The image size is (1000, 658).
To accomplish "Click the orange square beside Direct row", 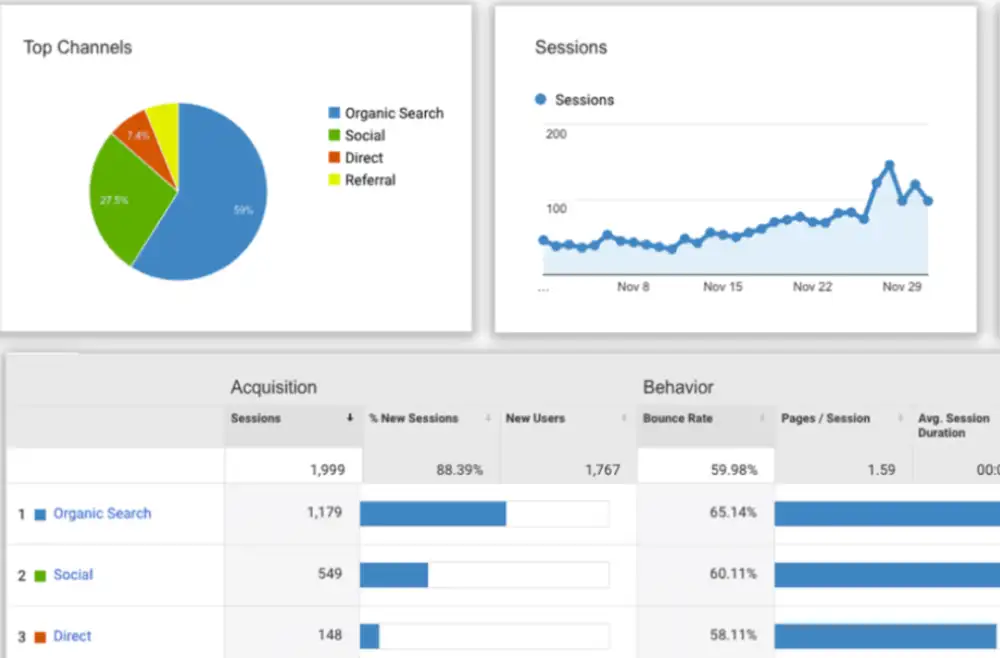I will pyautogui.click(x=40, y=637).
